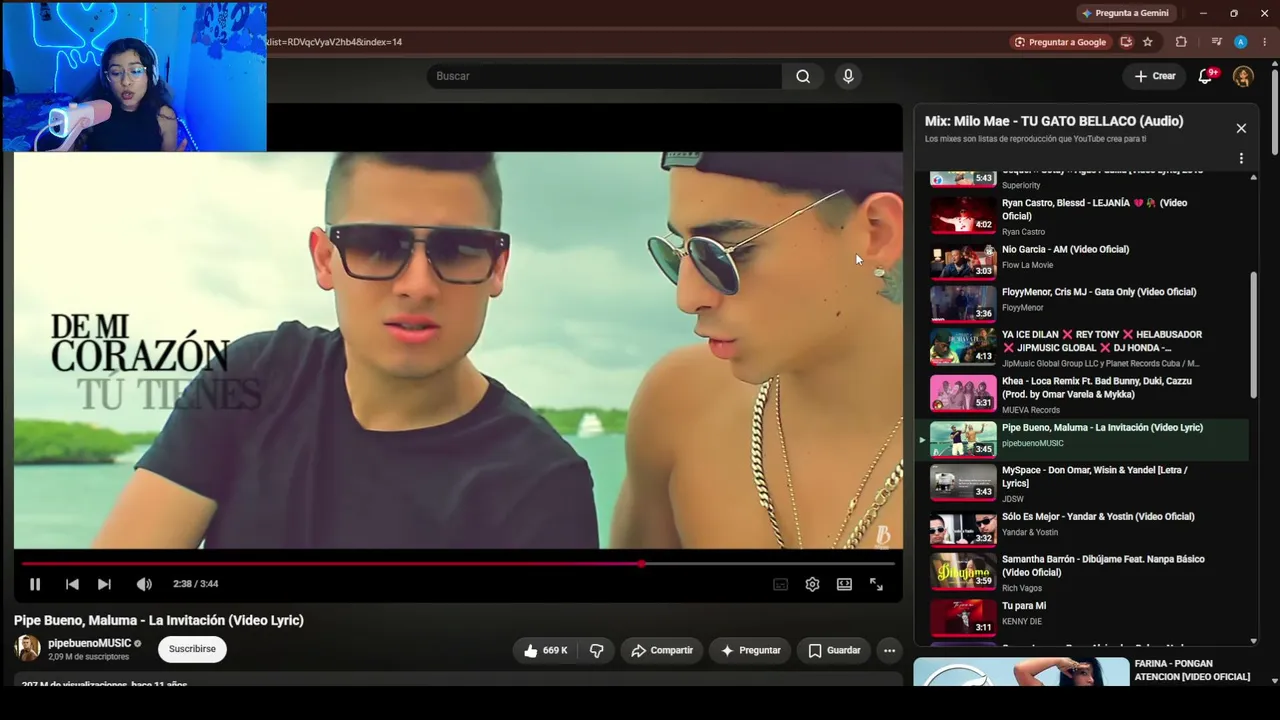The height and width of the screenshot is (720, 1280).
Task: Start voice search with the microphone
Action: tap(848, 76)
